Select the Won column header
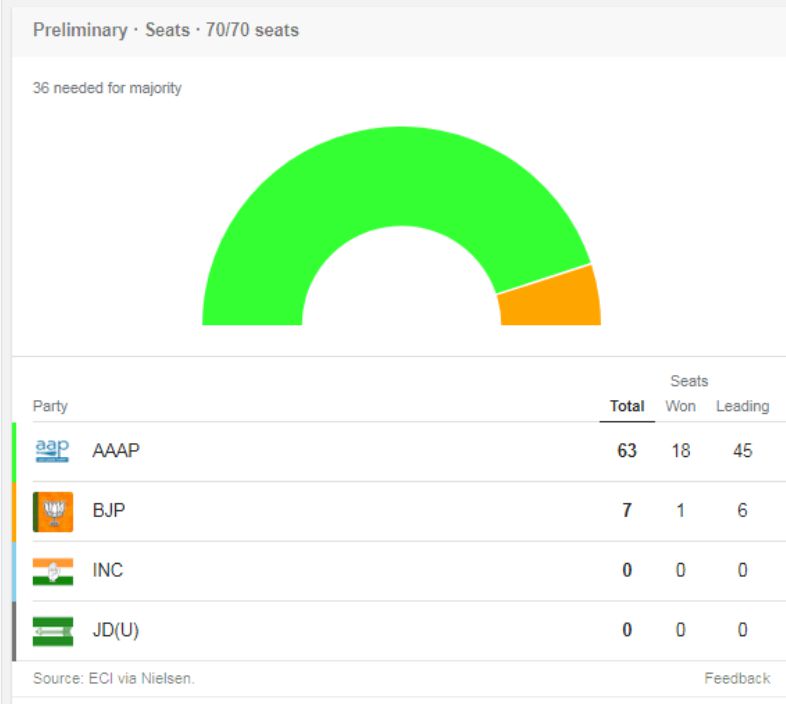 tap(680, 406)
